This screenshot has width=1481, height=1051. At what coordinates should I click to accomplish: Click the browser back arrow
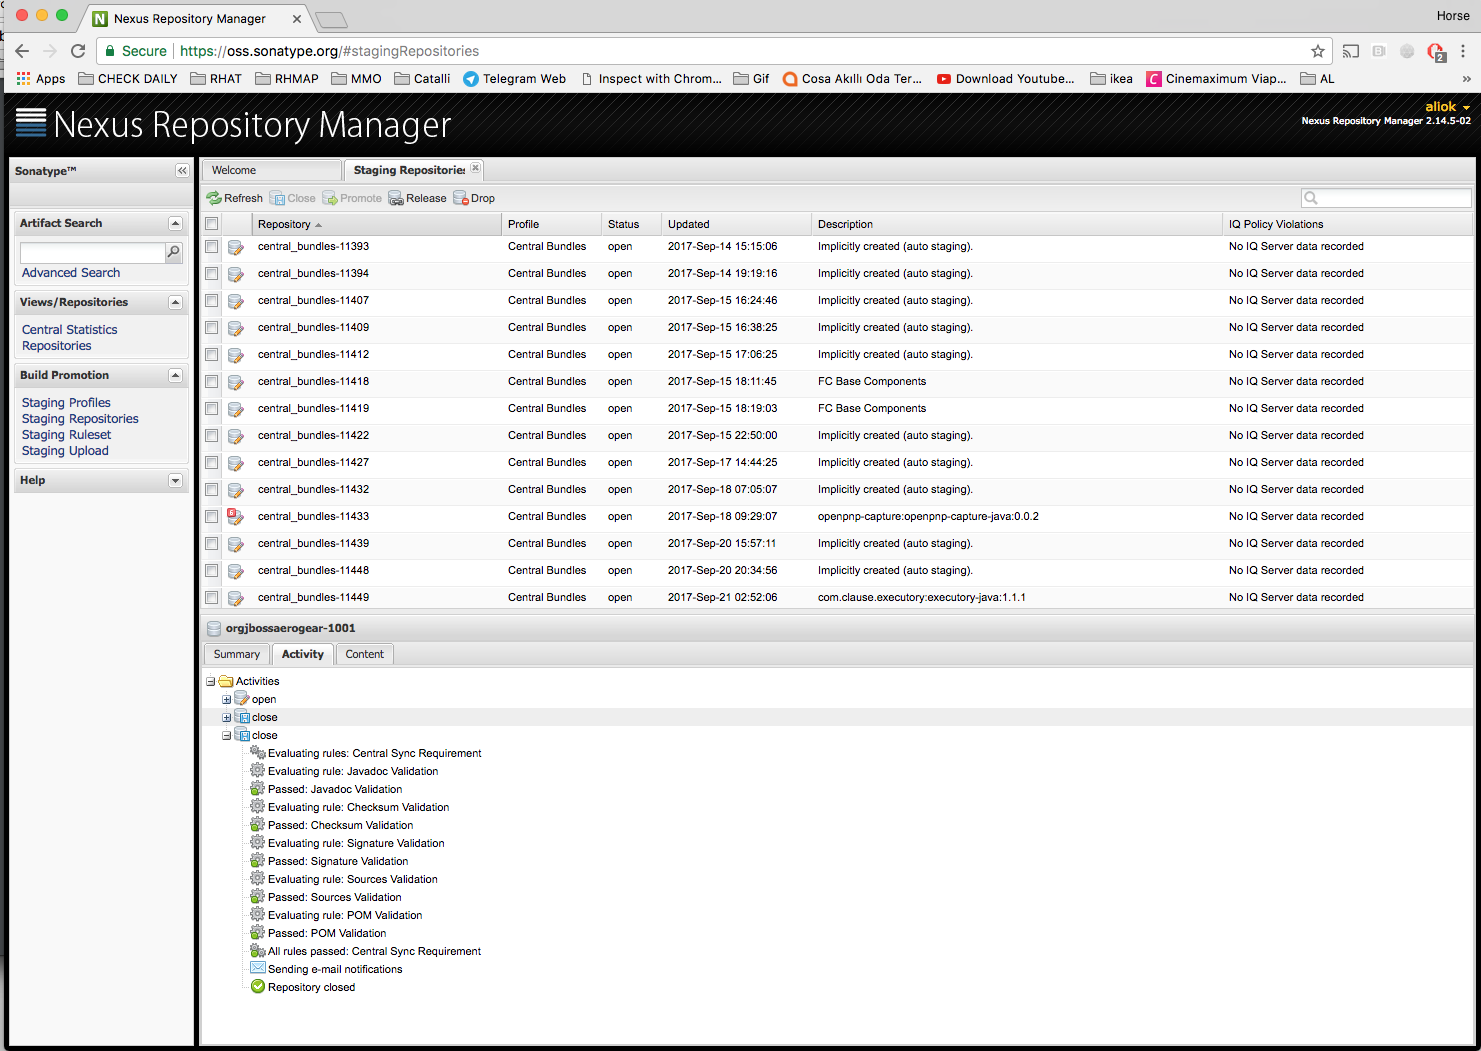[22, 51]
